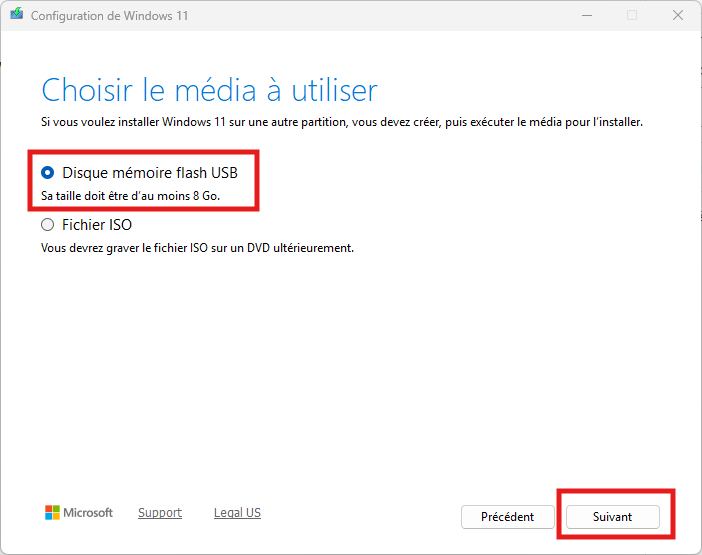Open the Support link
Screen dimensions: 702x555
click(160, 513)
